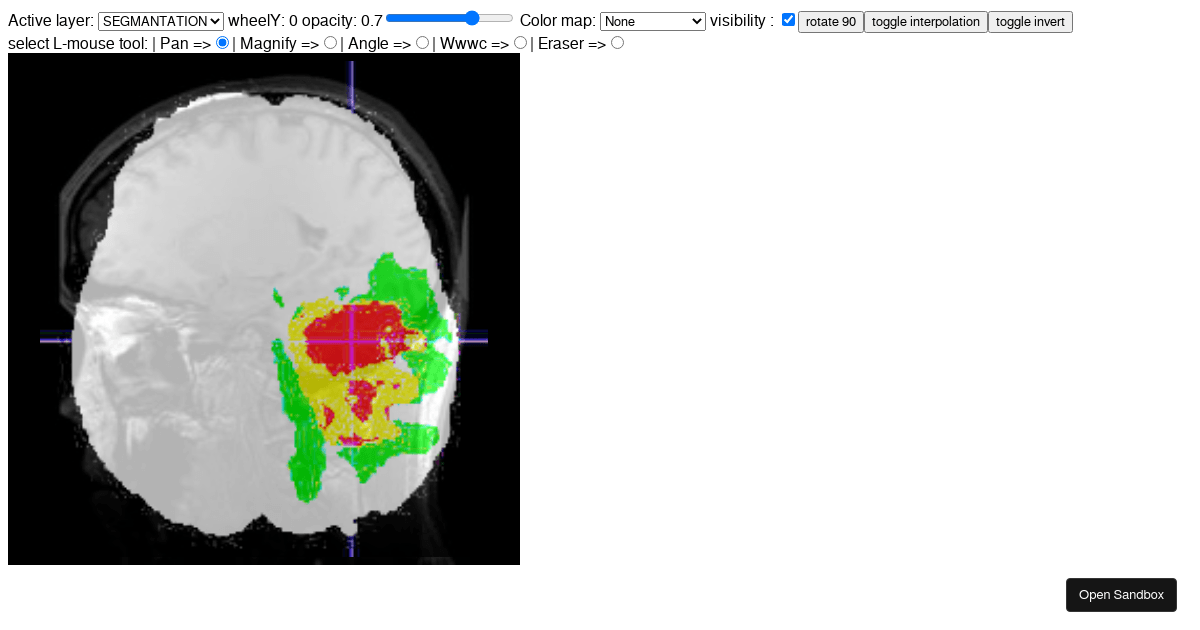1200x630 pixels.
Task: Adjust the opacity slider
Action: point(449,18)
